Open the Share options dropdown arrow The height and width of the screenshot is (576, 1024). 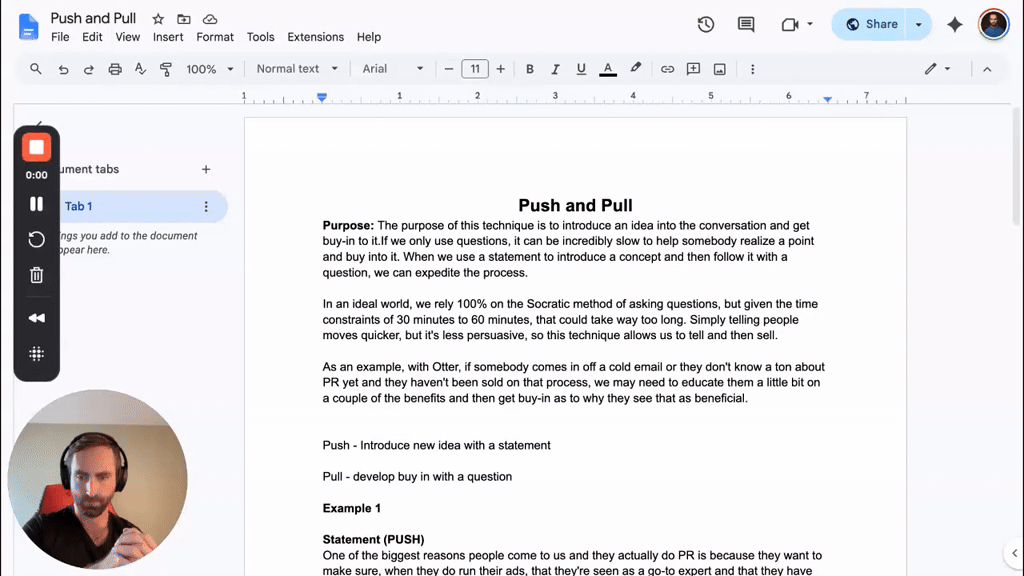tap(918, 25)
